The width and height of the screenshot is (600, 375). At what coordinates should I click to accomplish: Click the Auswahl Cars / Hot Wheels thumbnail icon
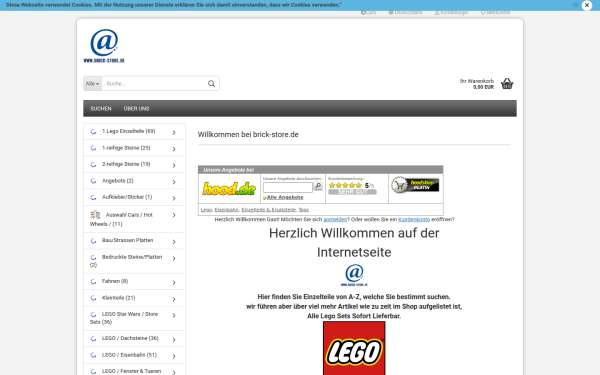coord(95,215)
